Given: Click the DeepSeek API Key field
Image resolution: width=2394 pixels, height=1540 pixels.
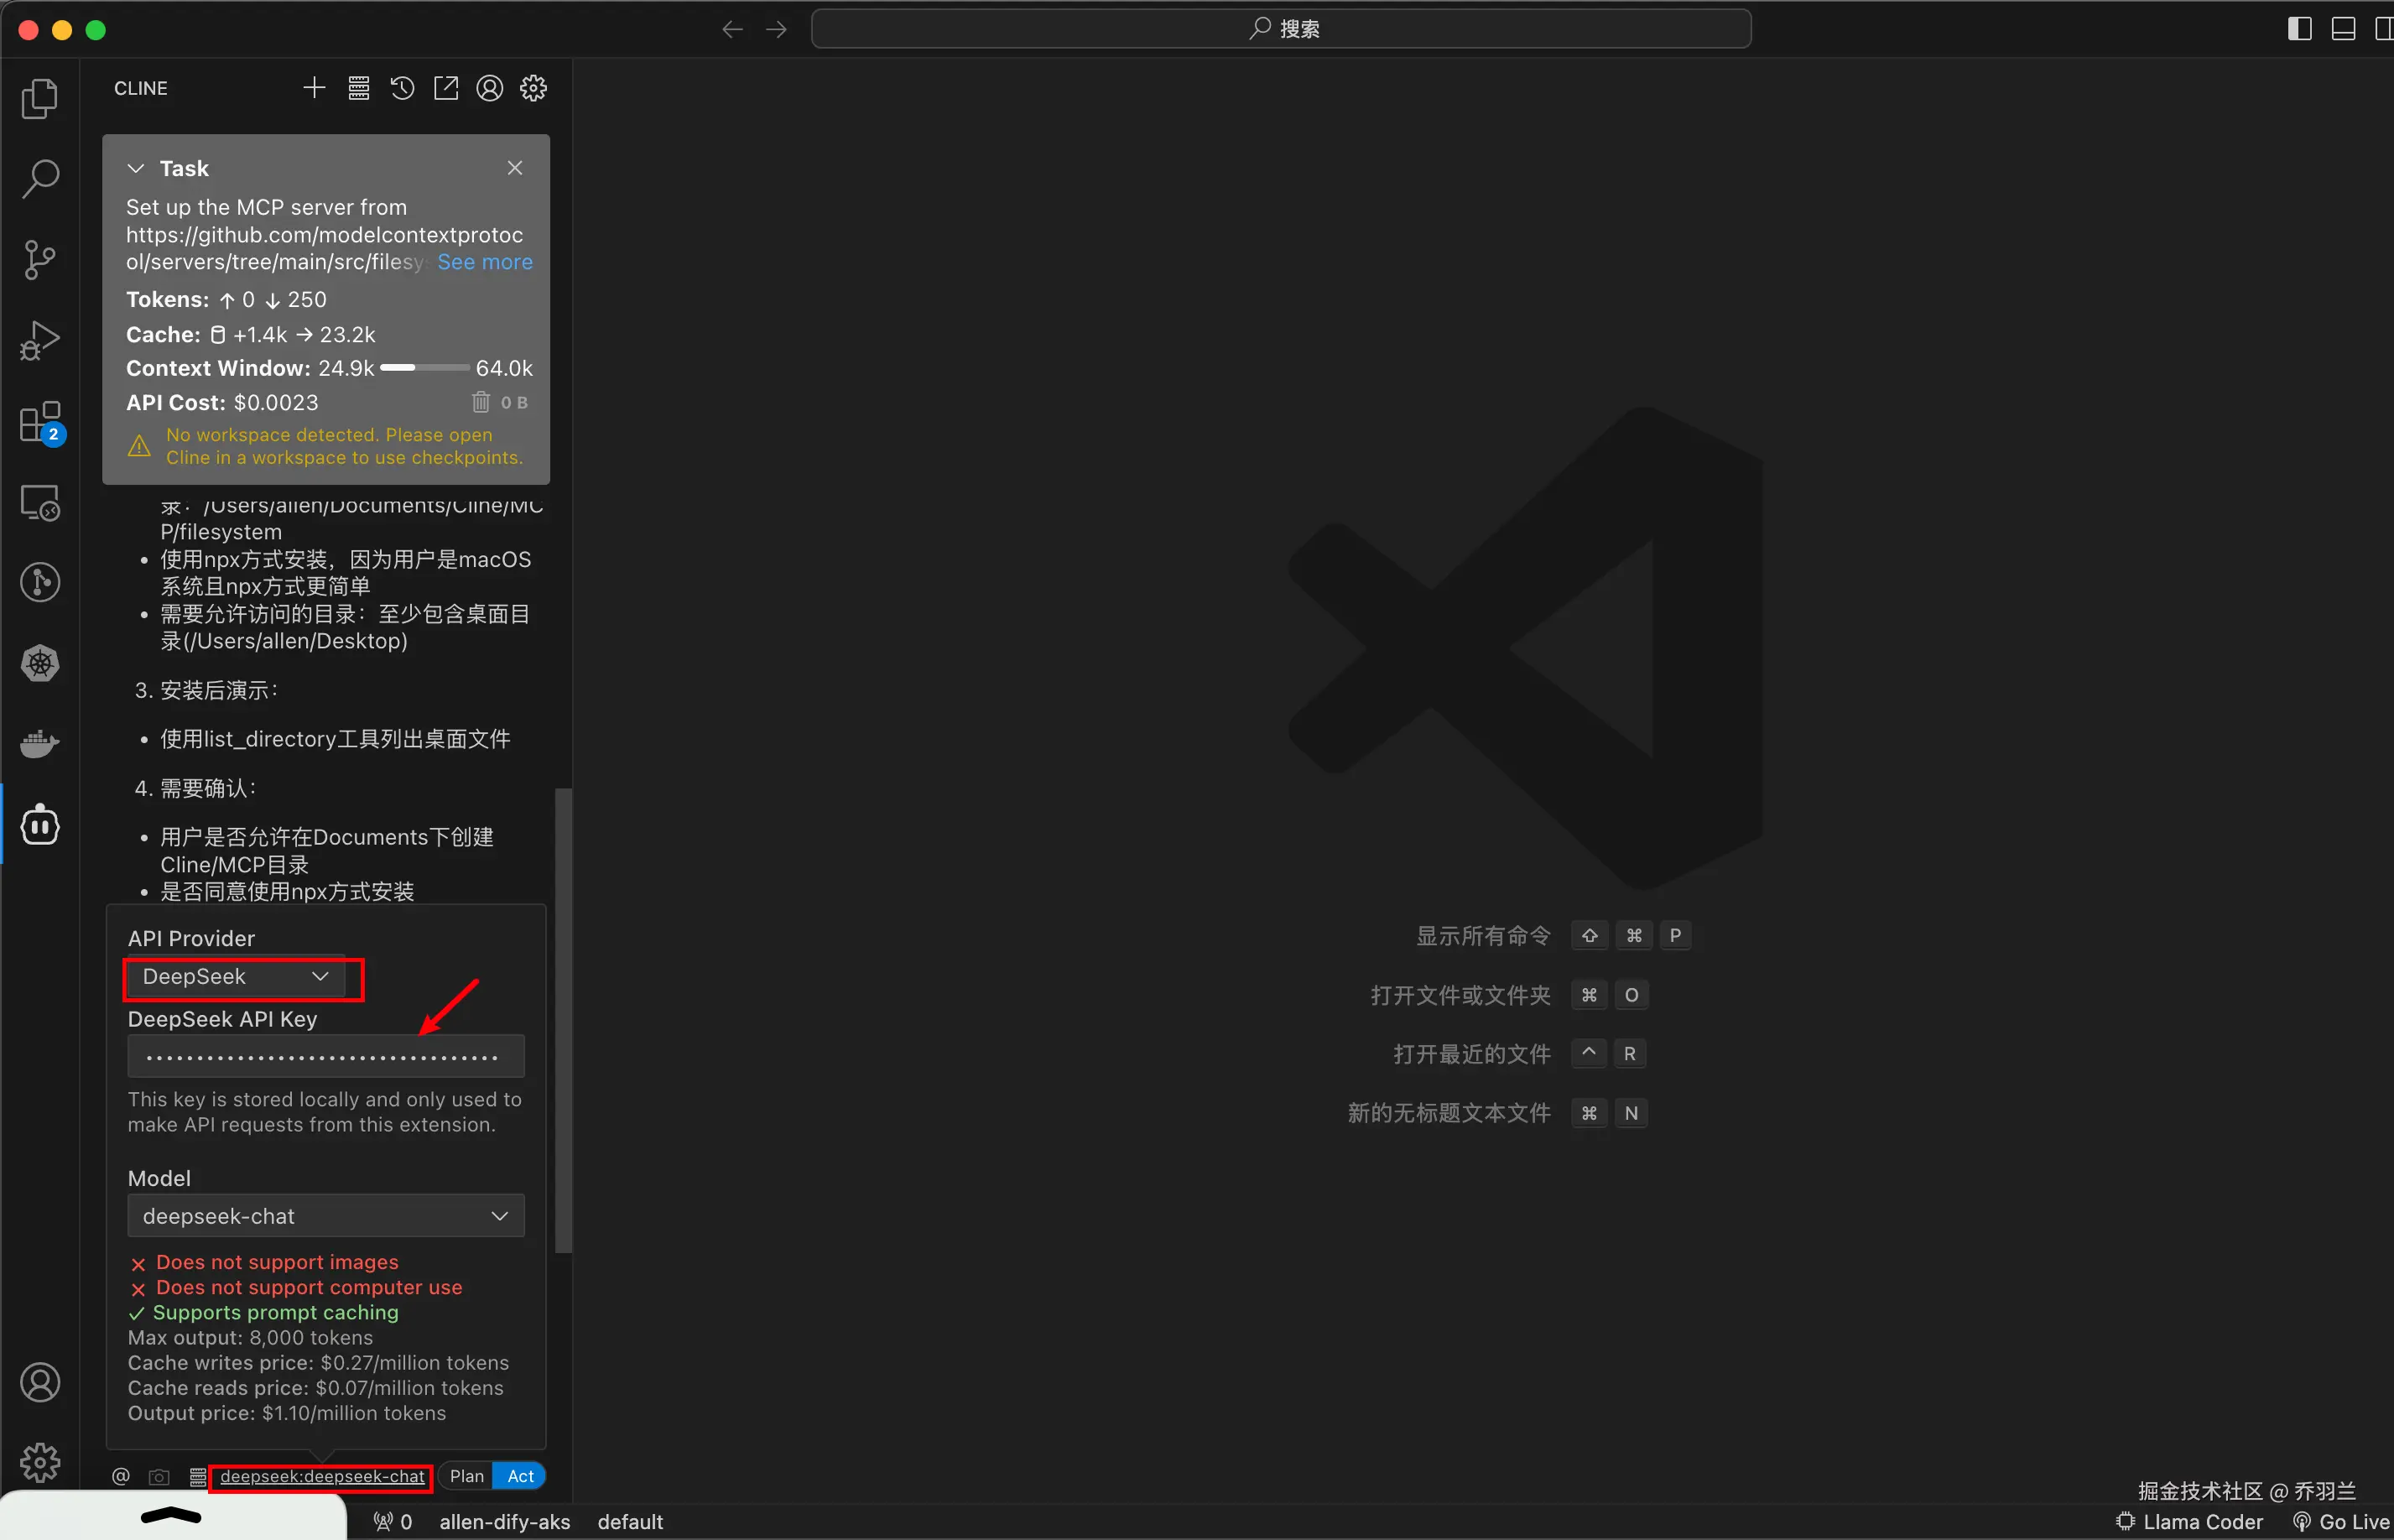Looking at the screenshot, I should click(325, 1056).
